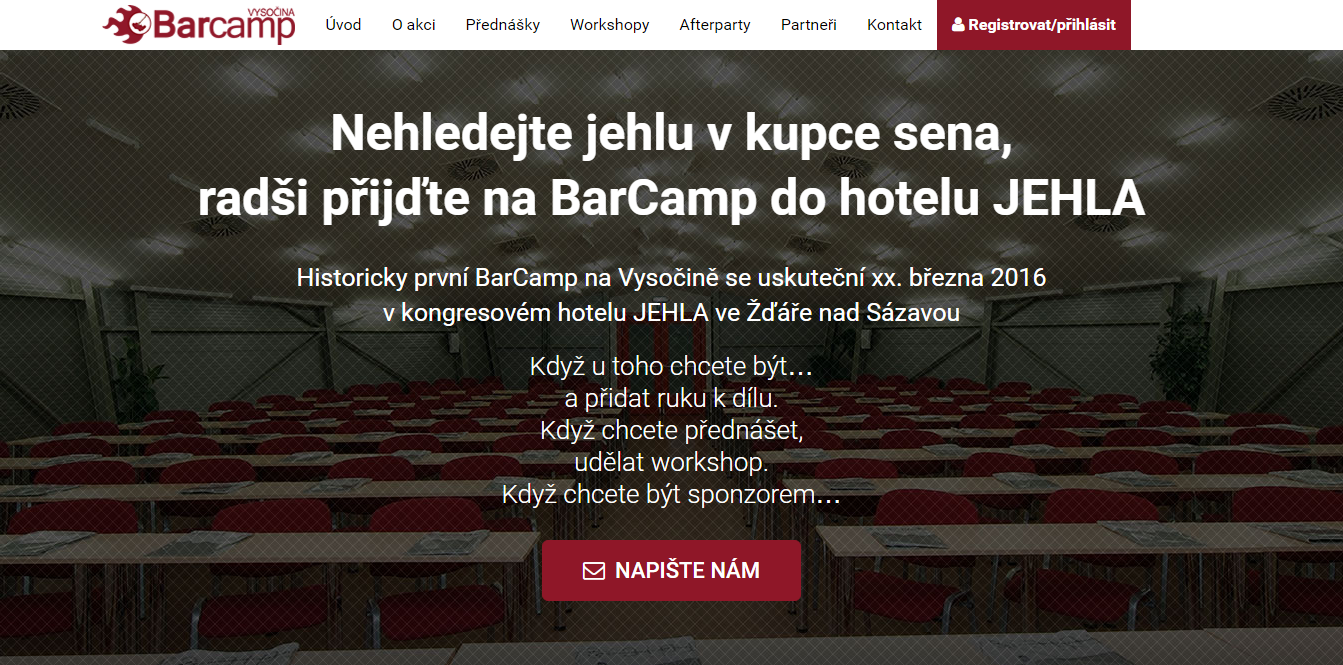Jump to the Kontakt section
Screen dimensions: 1343x665
pos(895,25)
